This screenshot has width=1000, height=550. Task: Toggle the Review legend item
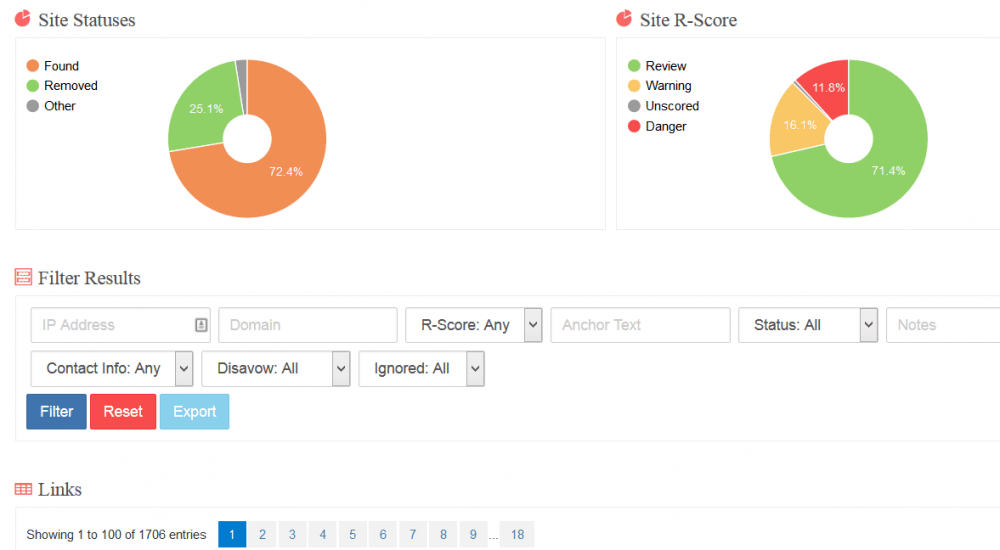657,66
